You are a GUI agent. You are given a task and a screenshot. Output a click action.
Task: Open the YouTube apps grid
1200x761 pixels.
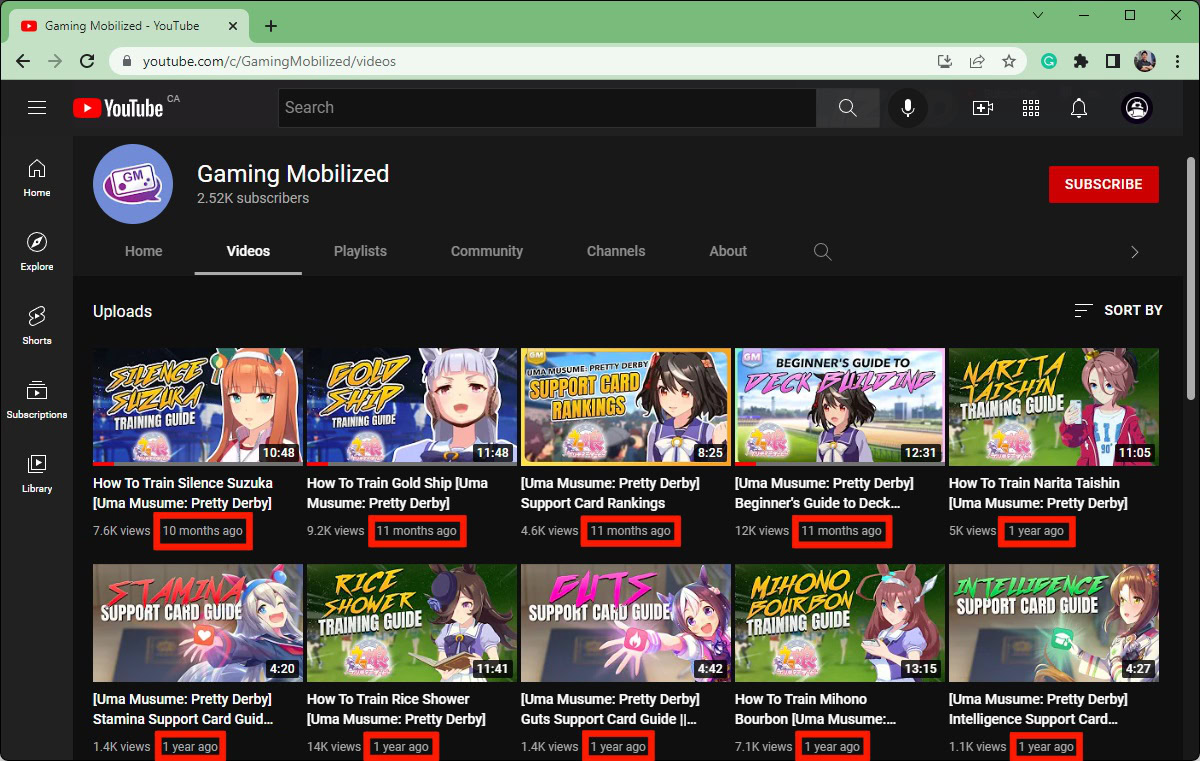[x=1031, y=108]
